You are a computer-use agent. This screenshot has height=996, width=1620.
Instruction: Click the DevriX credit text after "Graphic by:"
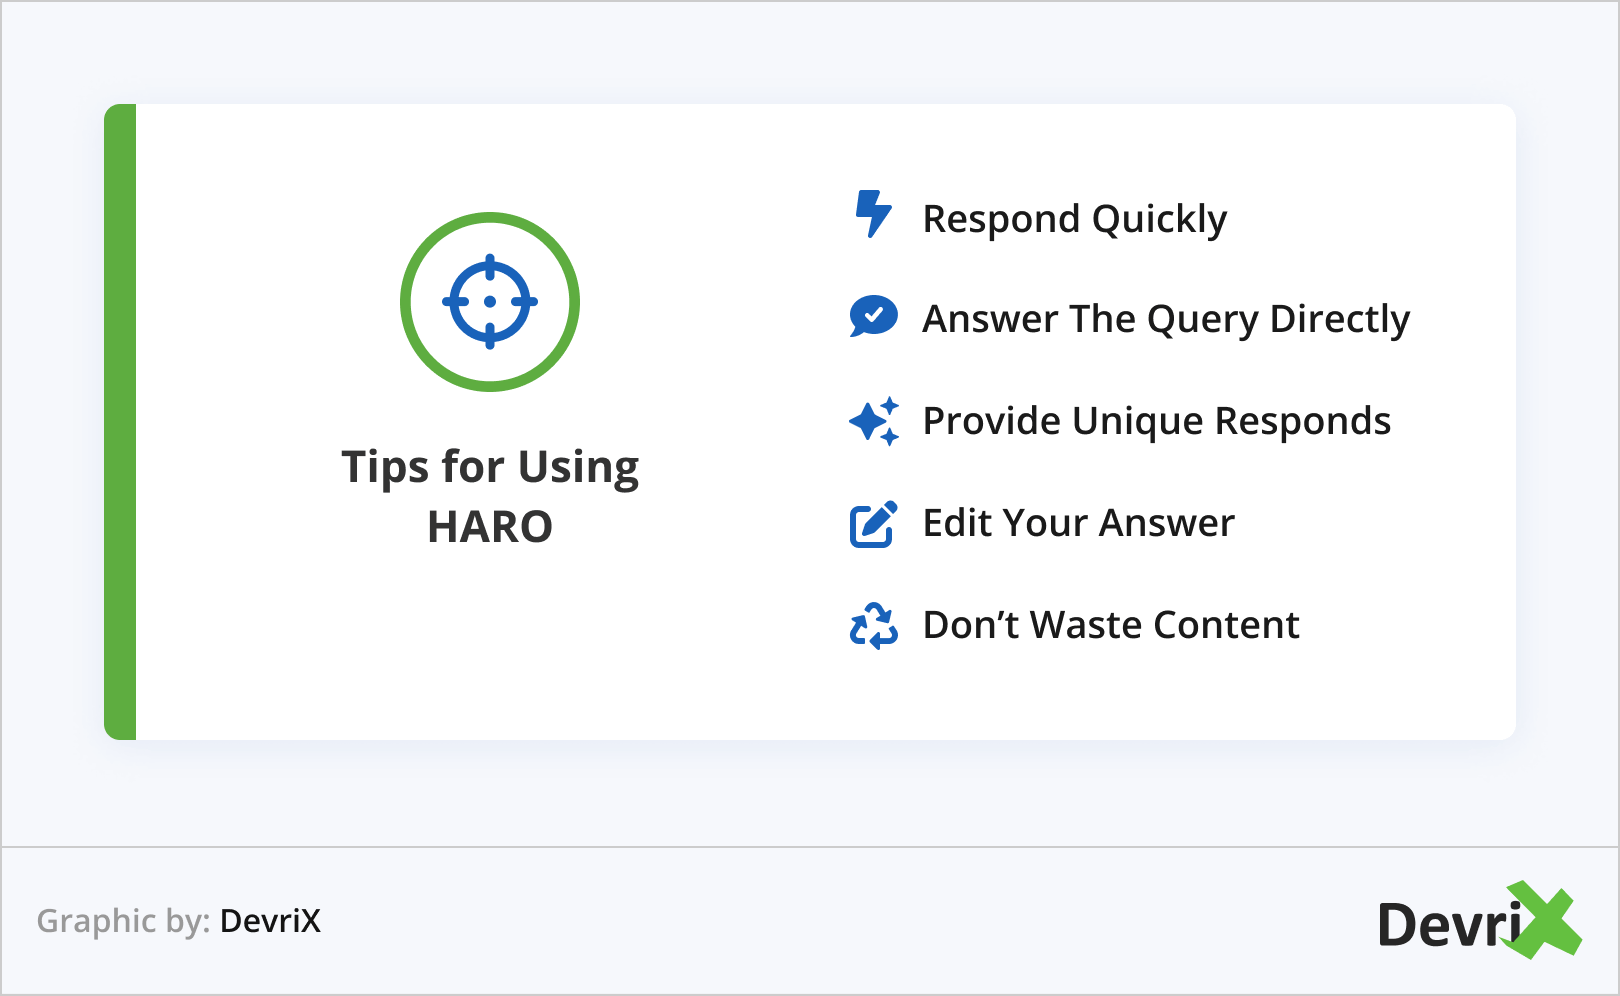click(270, 921)
